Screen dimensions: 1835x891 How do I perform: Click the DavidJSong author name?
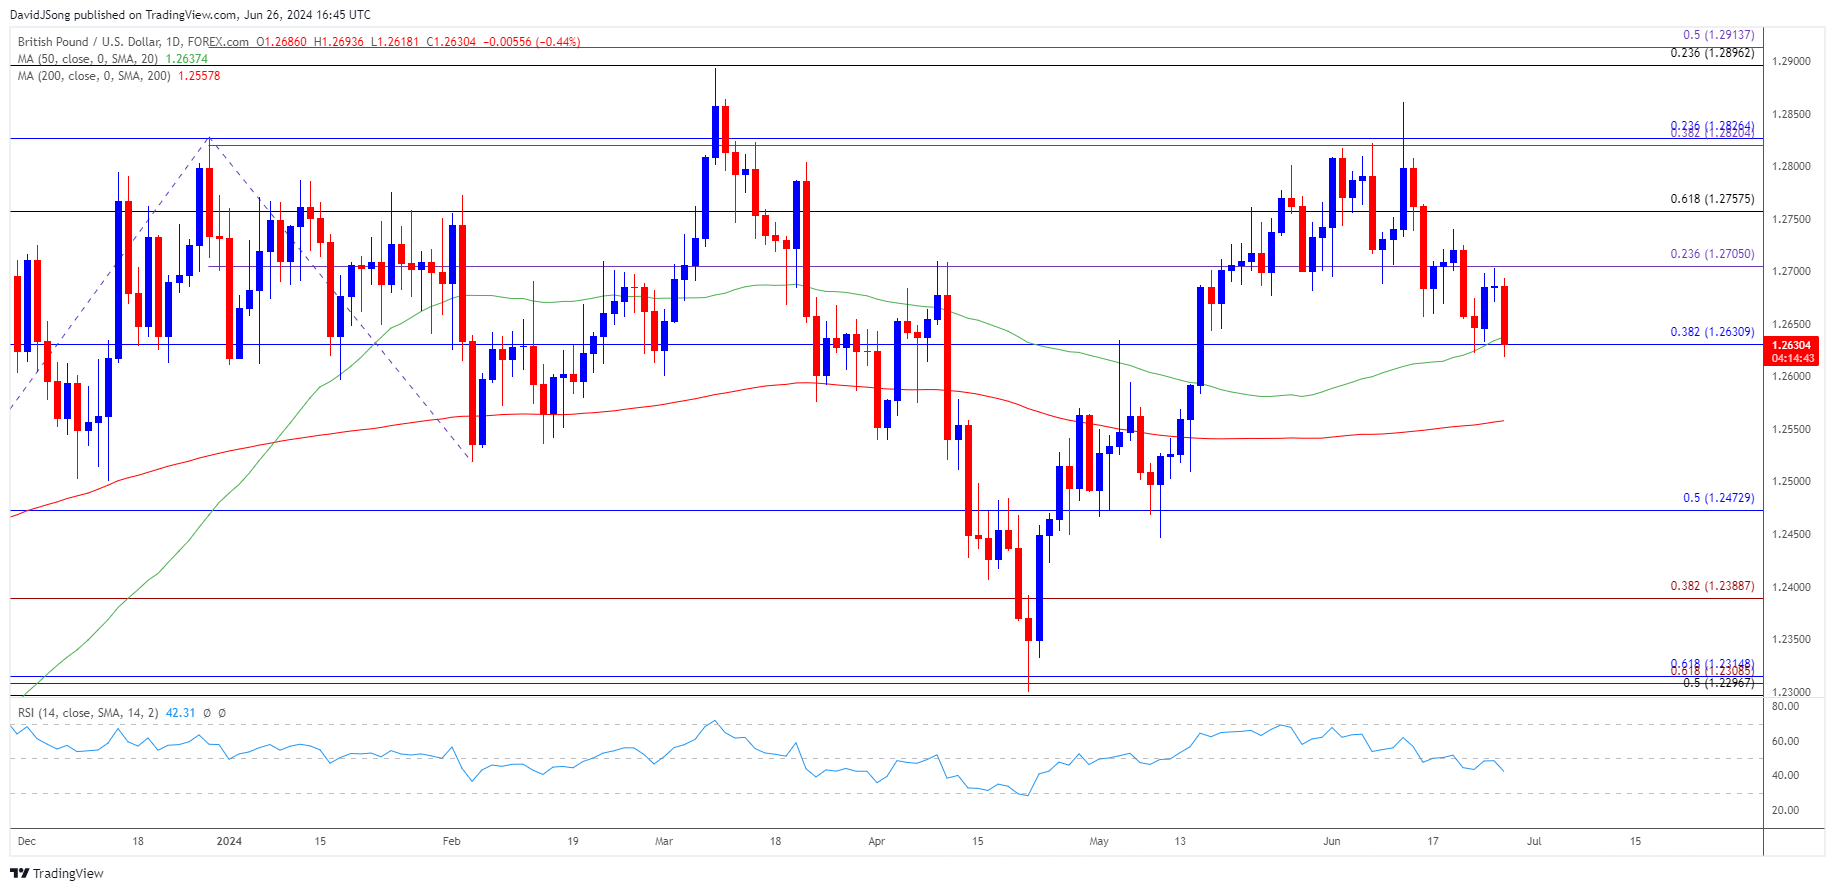[x=41, y=15]
